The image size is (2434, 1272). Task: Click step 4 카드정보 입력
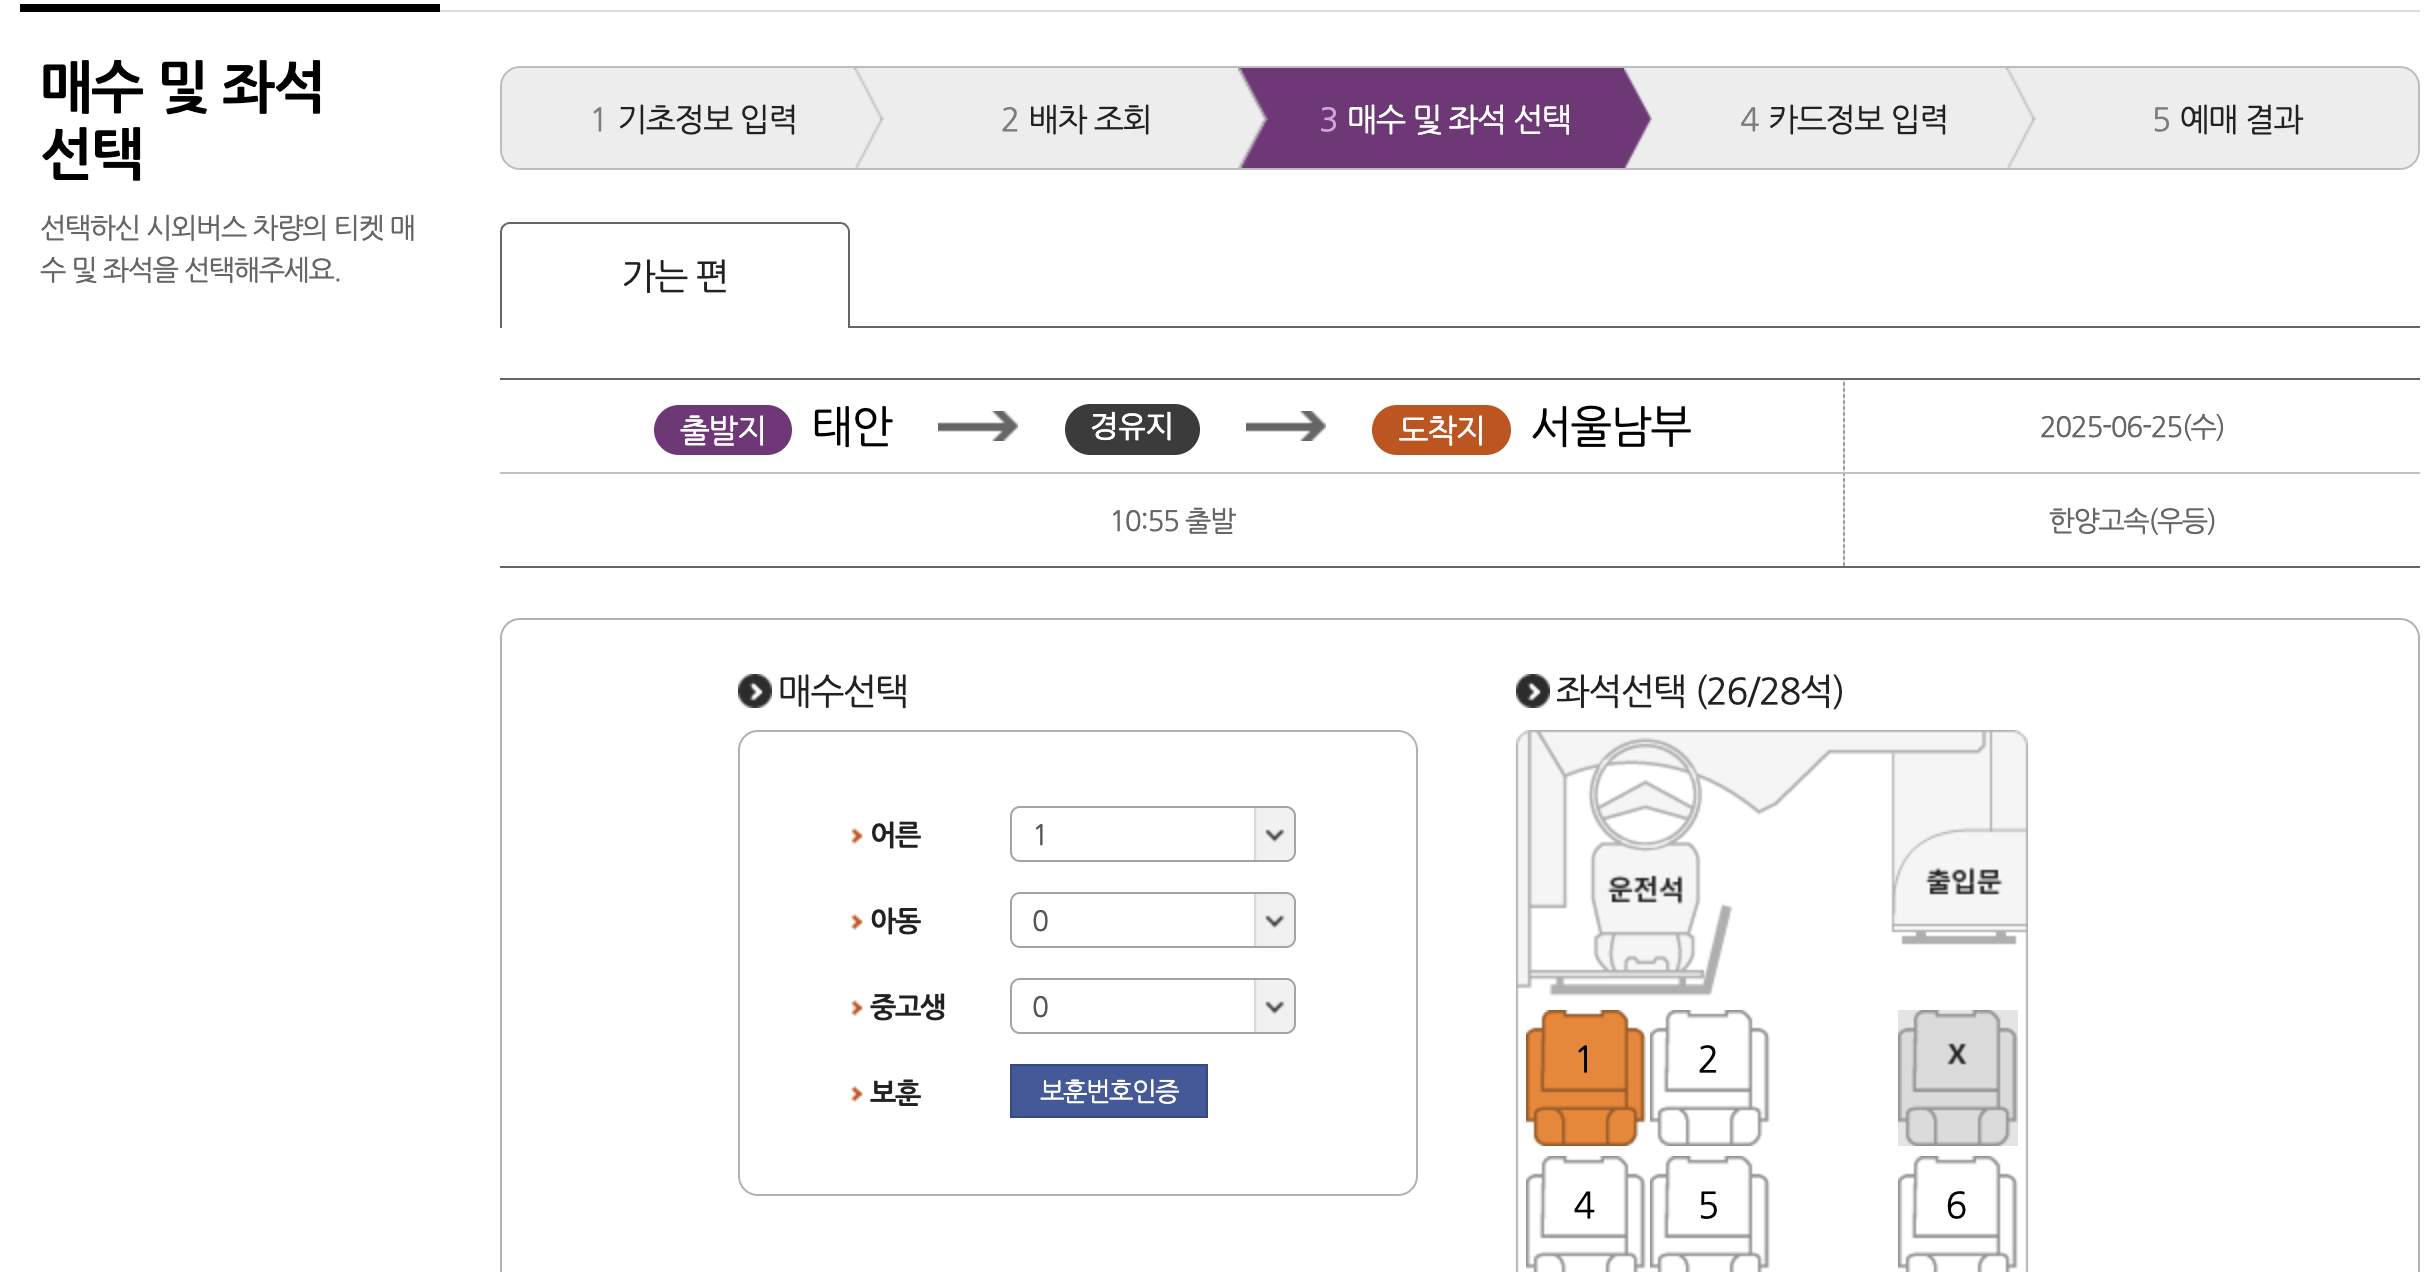pos(1842,118)
